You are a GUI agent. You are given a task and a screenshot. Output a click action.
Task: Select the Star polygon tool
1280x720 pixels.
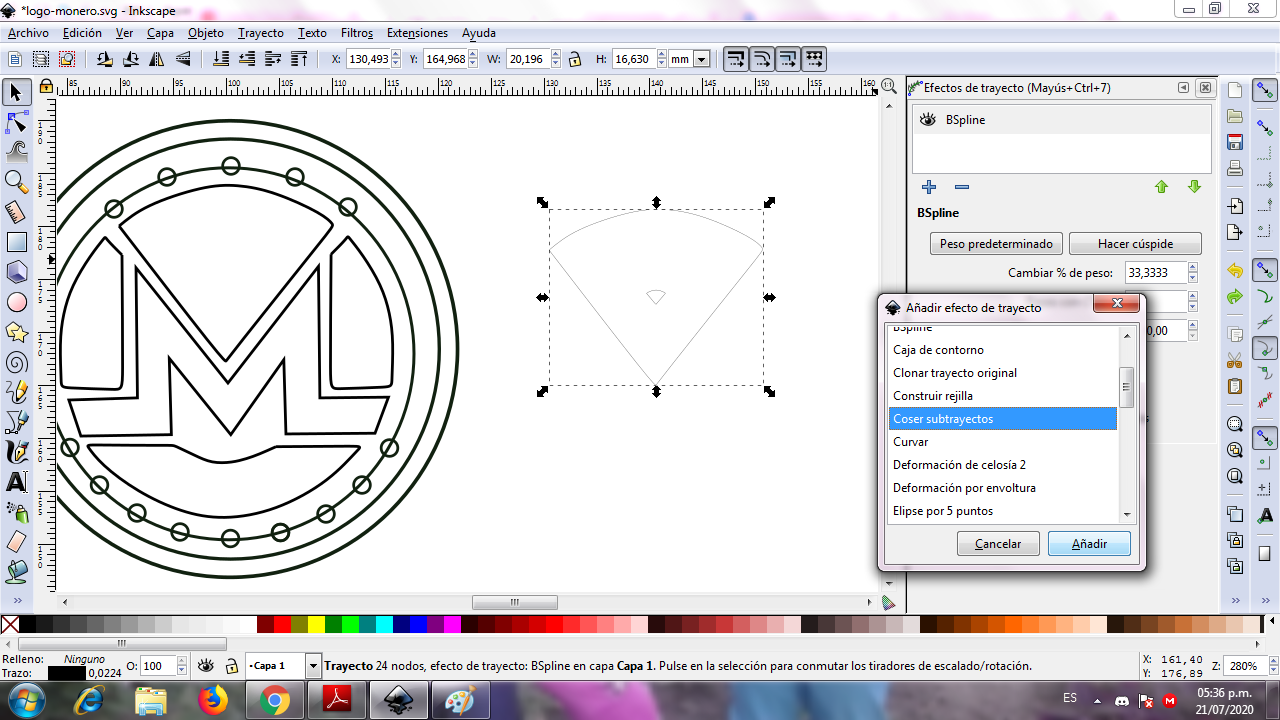pos(16,332)
